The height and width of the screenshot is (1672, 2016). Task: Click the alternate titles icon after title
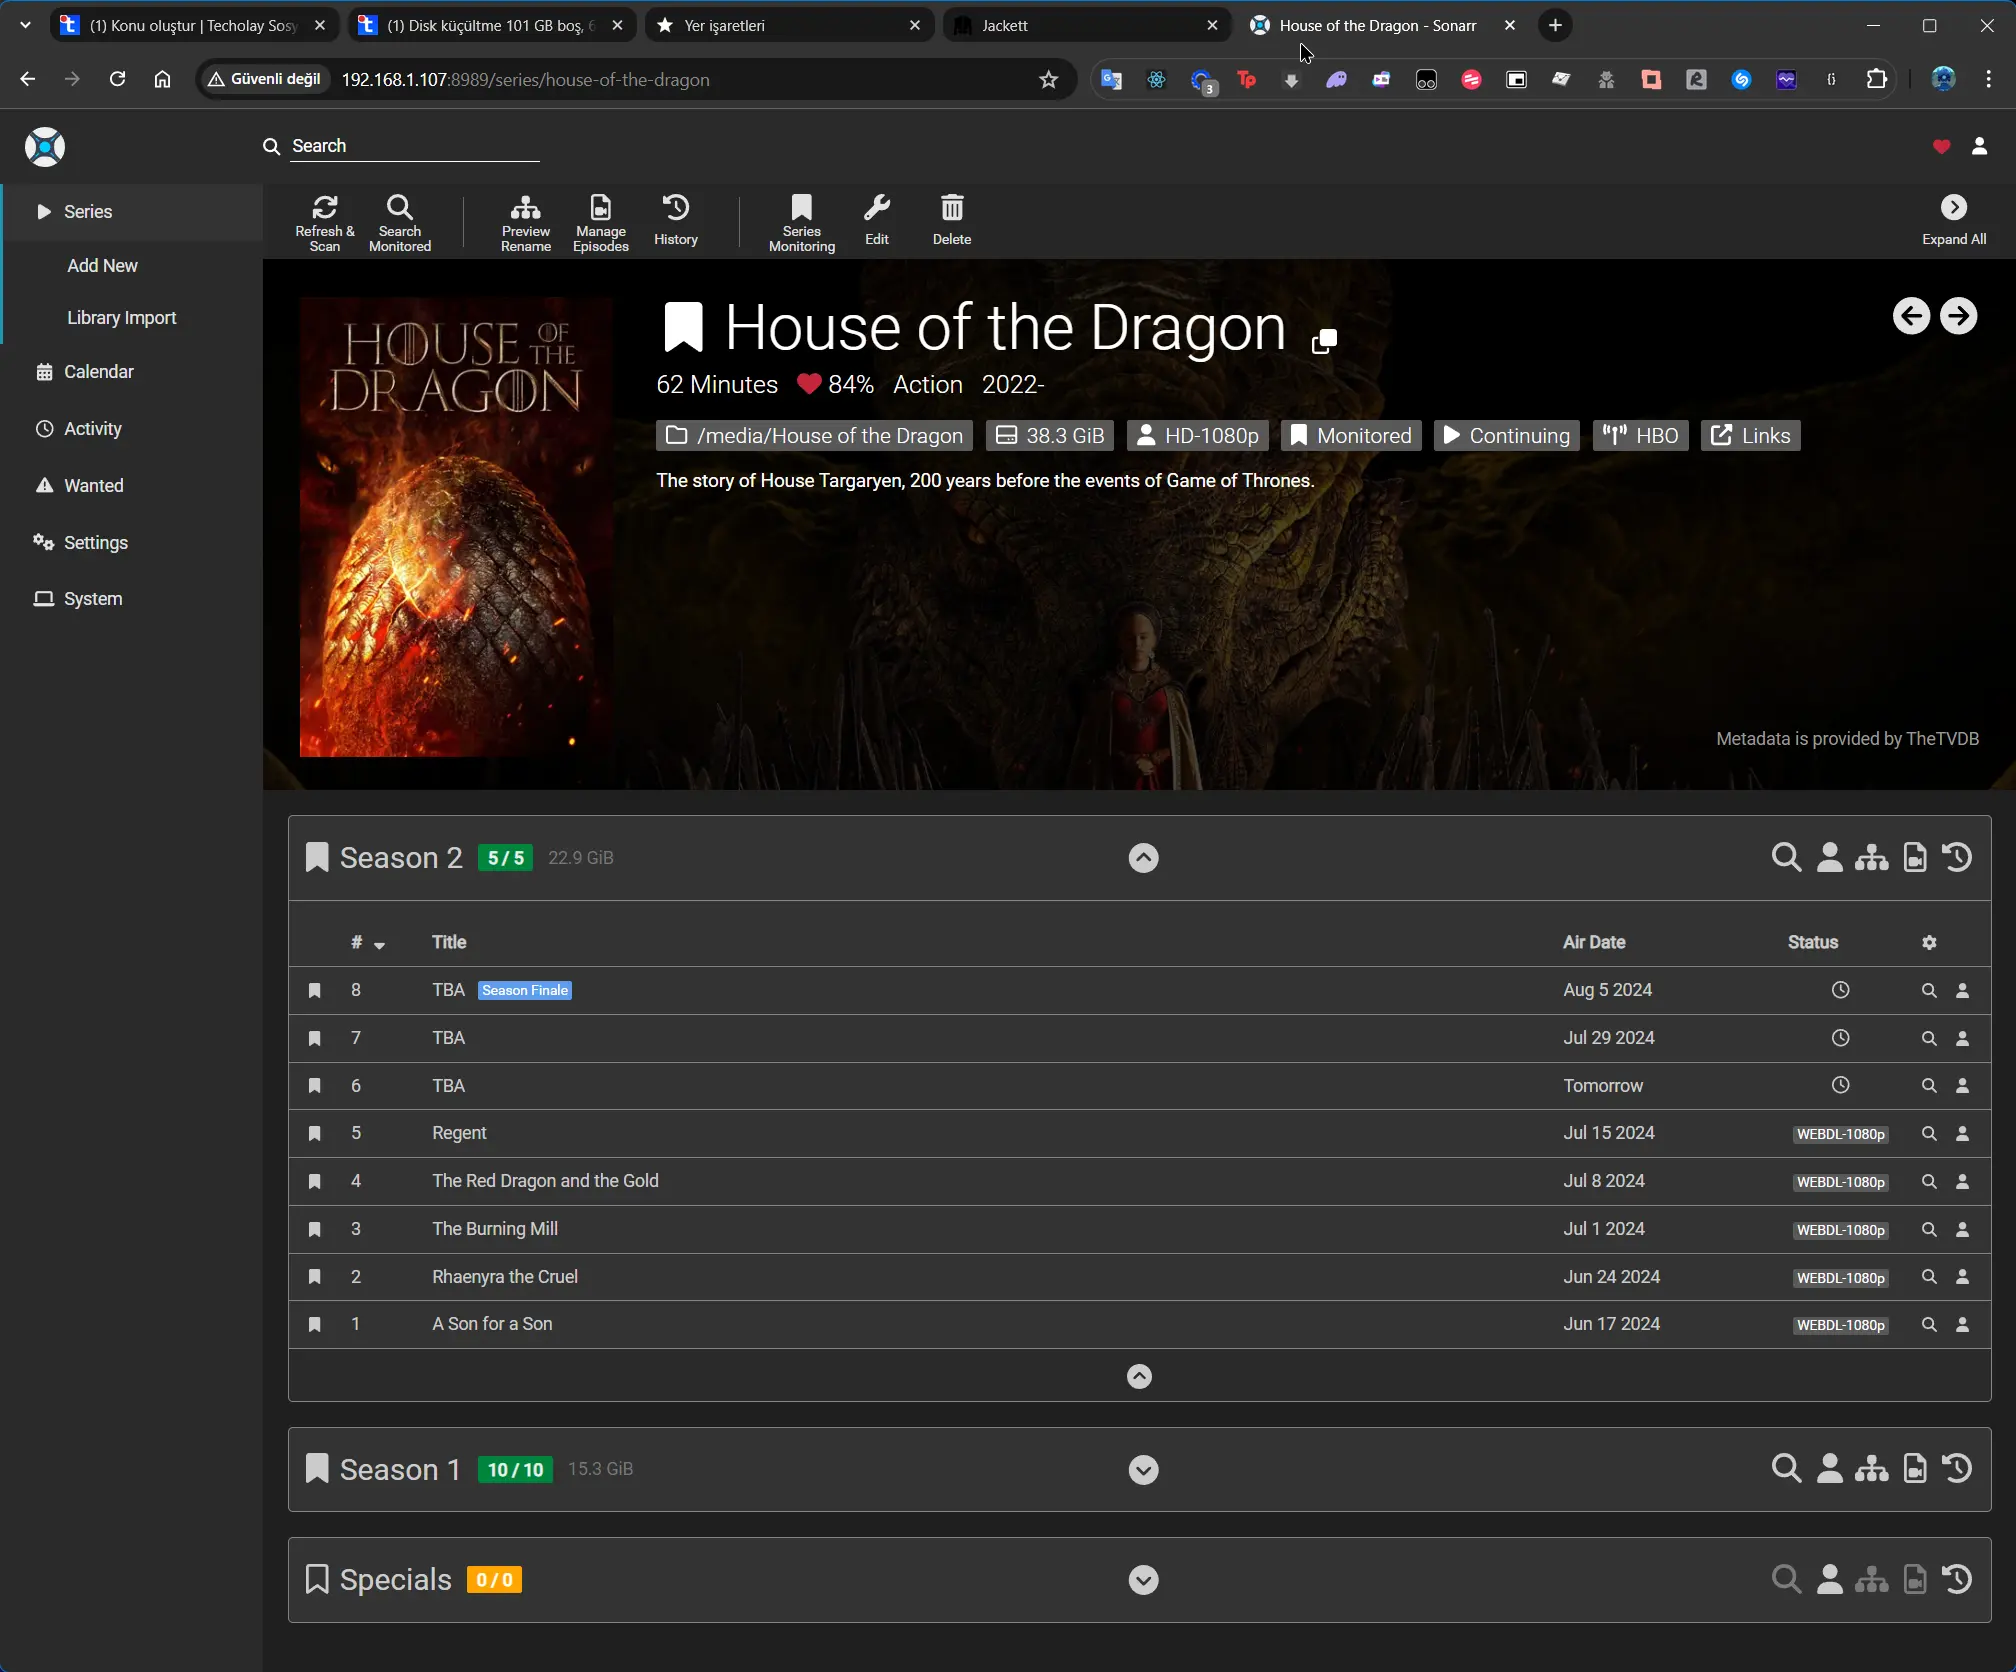[x=1324, y=341]
